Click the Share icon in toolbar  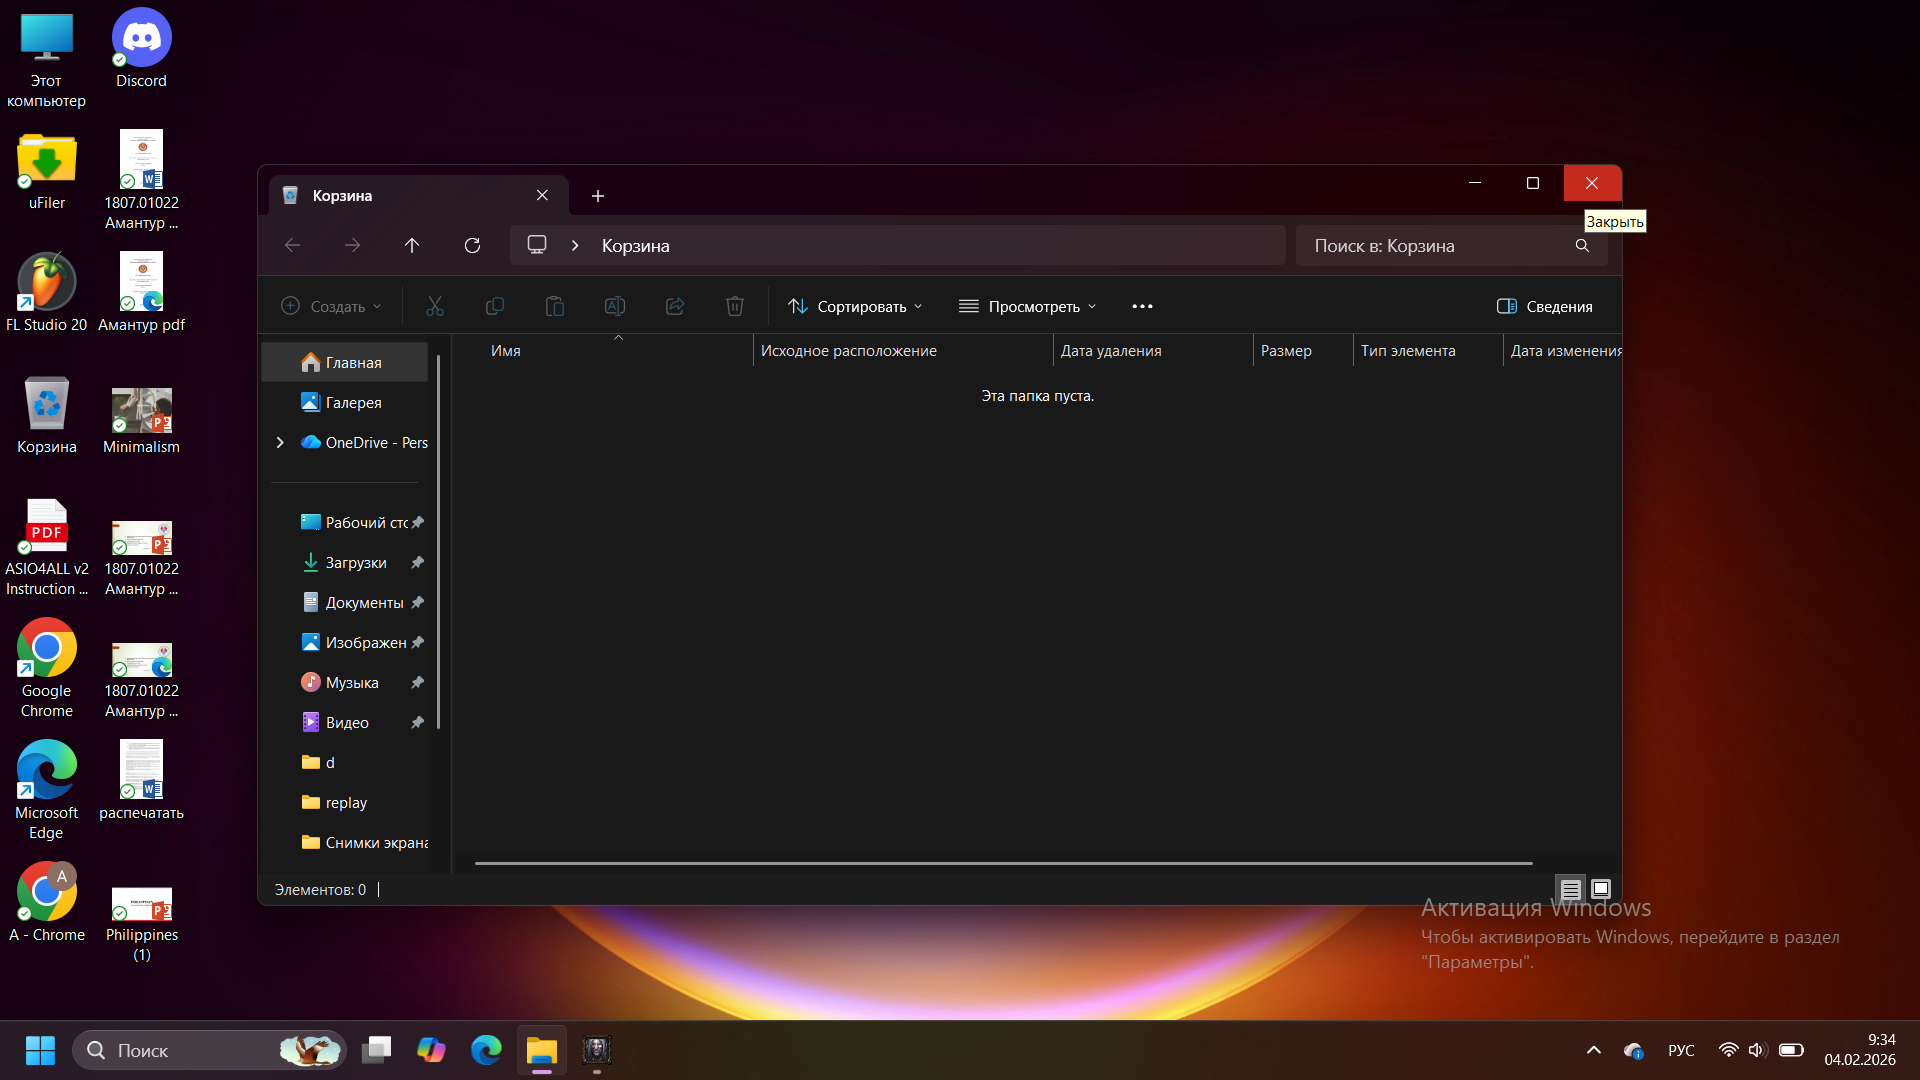(x=675, y=307)
